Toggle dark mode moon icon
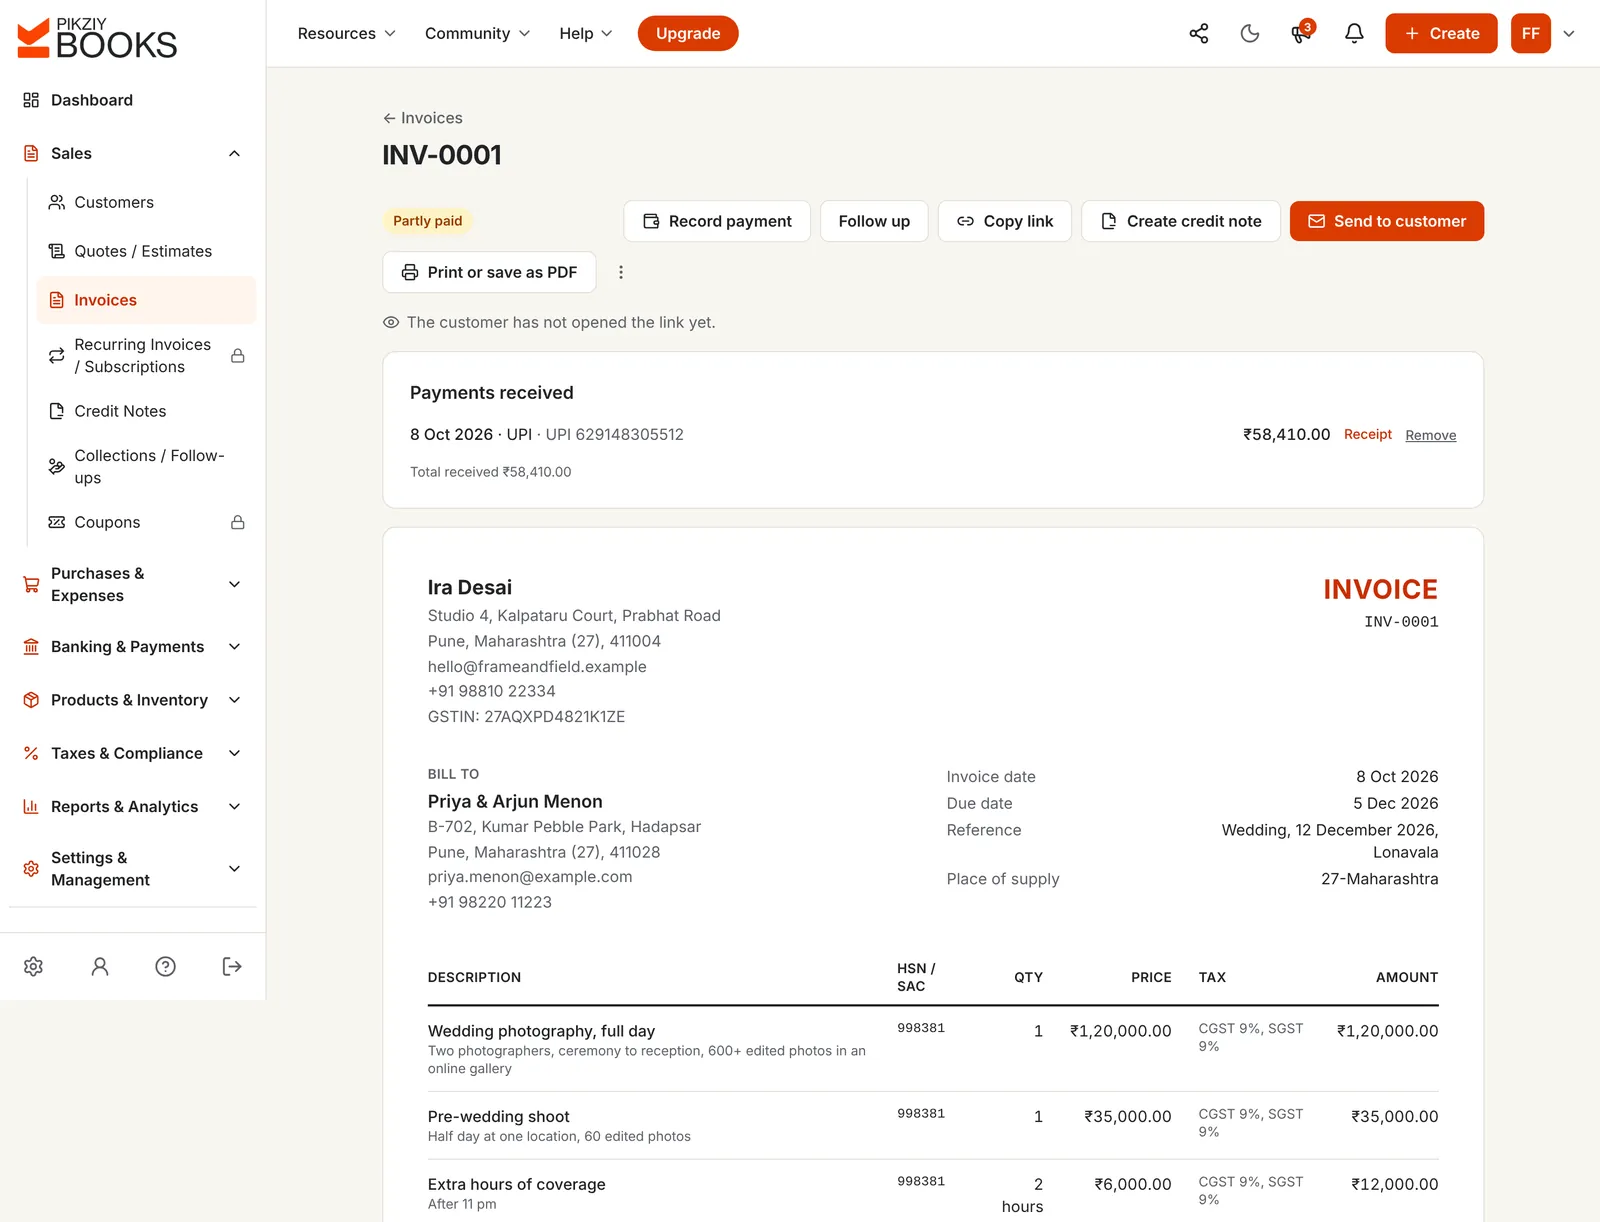This screenshot has width=1600, height=1222. 1250,34
